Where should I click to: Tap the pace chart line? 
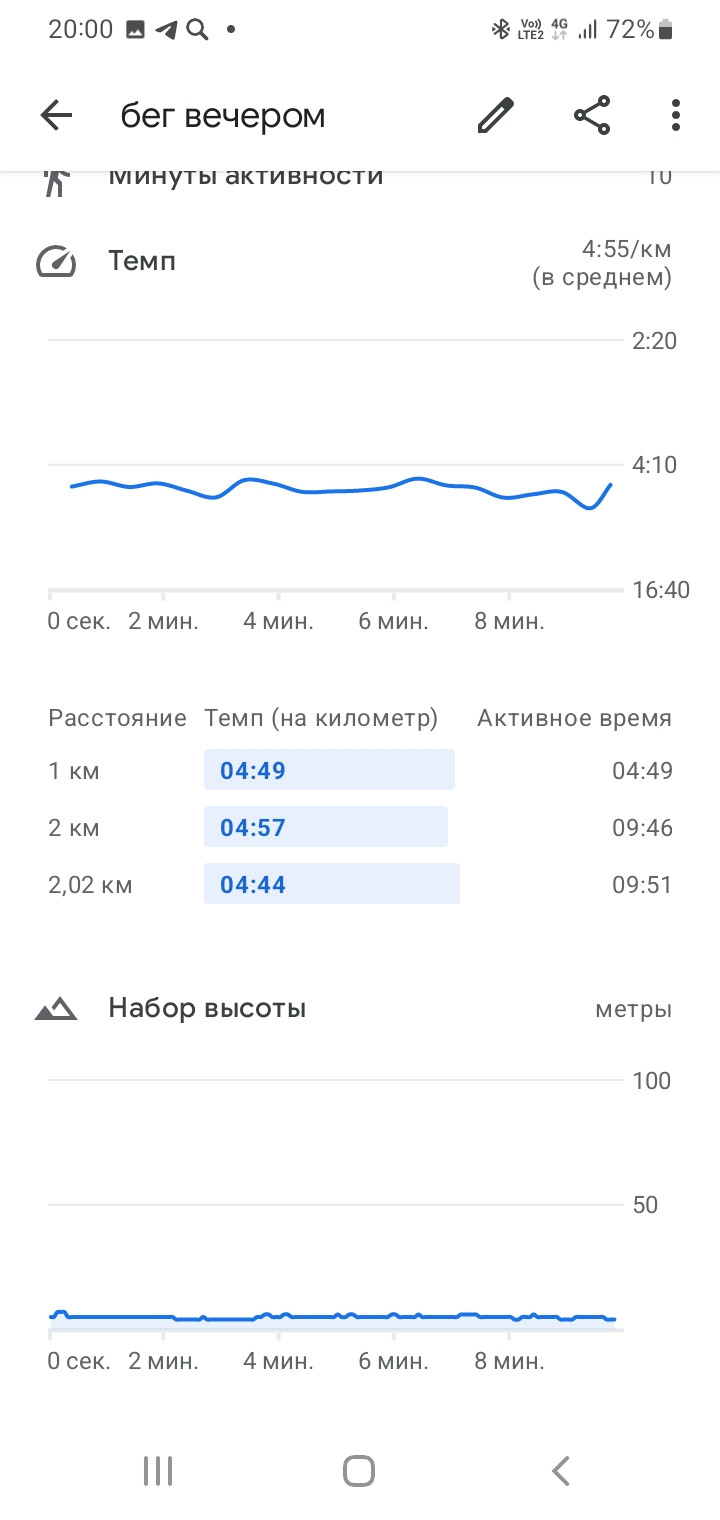(340, 490)
